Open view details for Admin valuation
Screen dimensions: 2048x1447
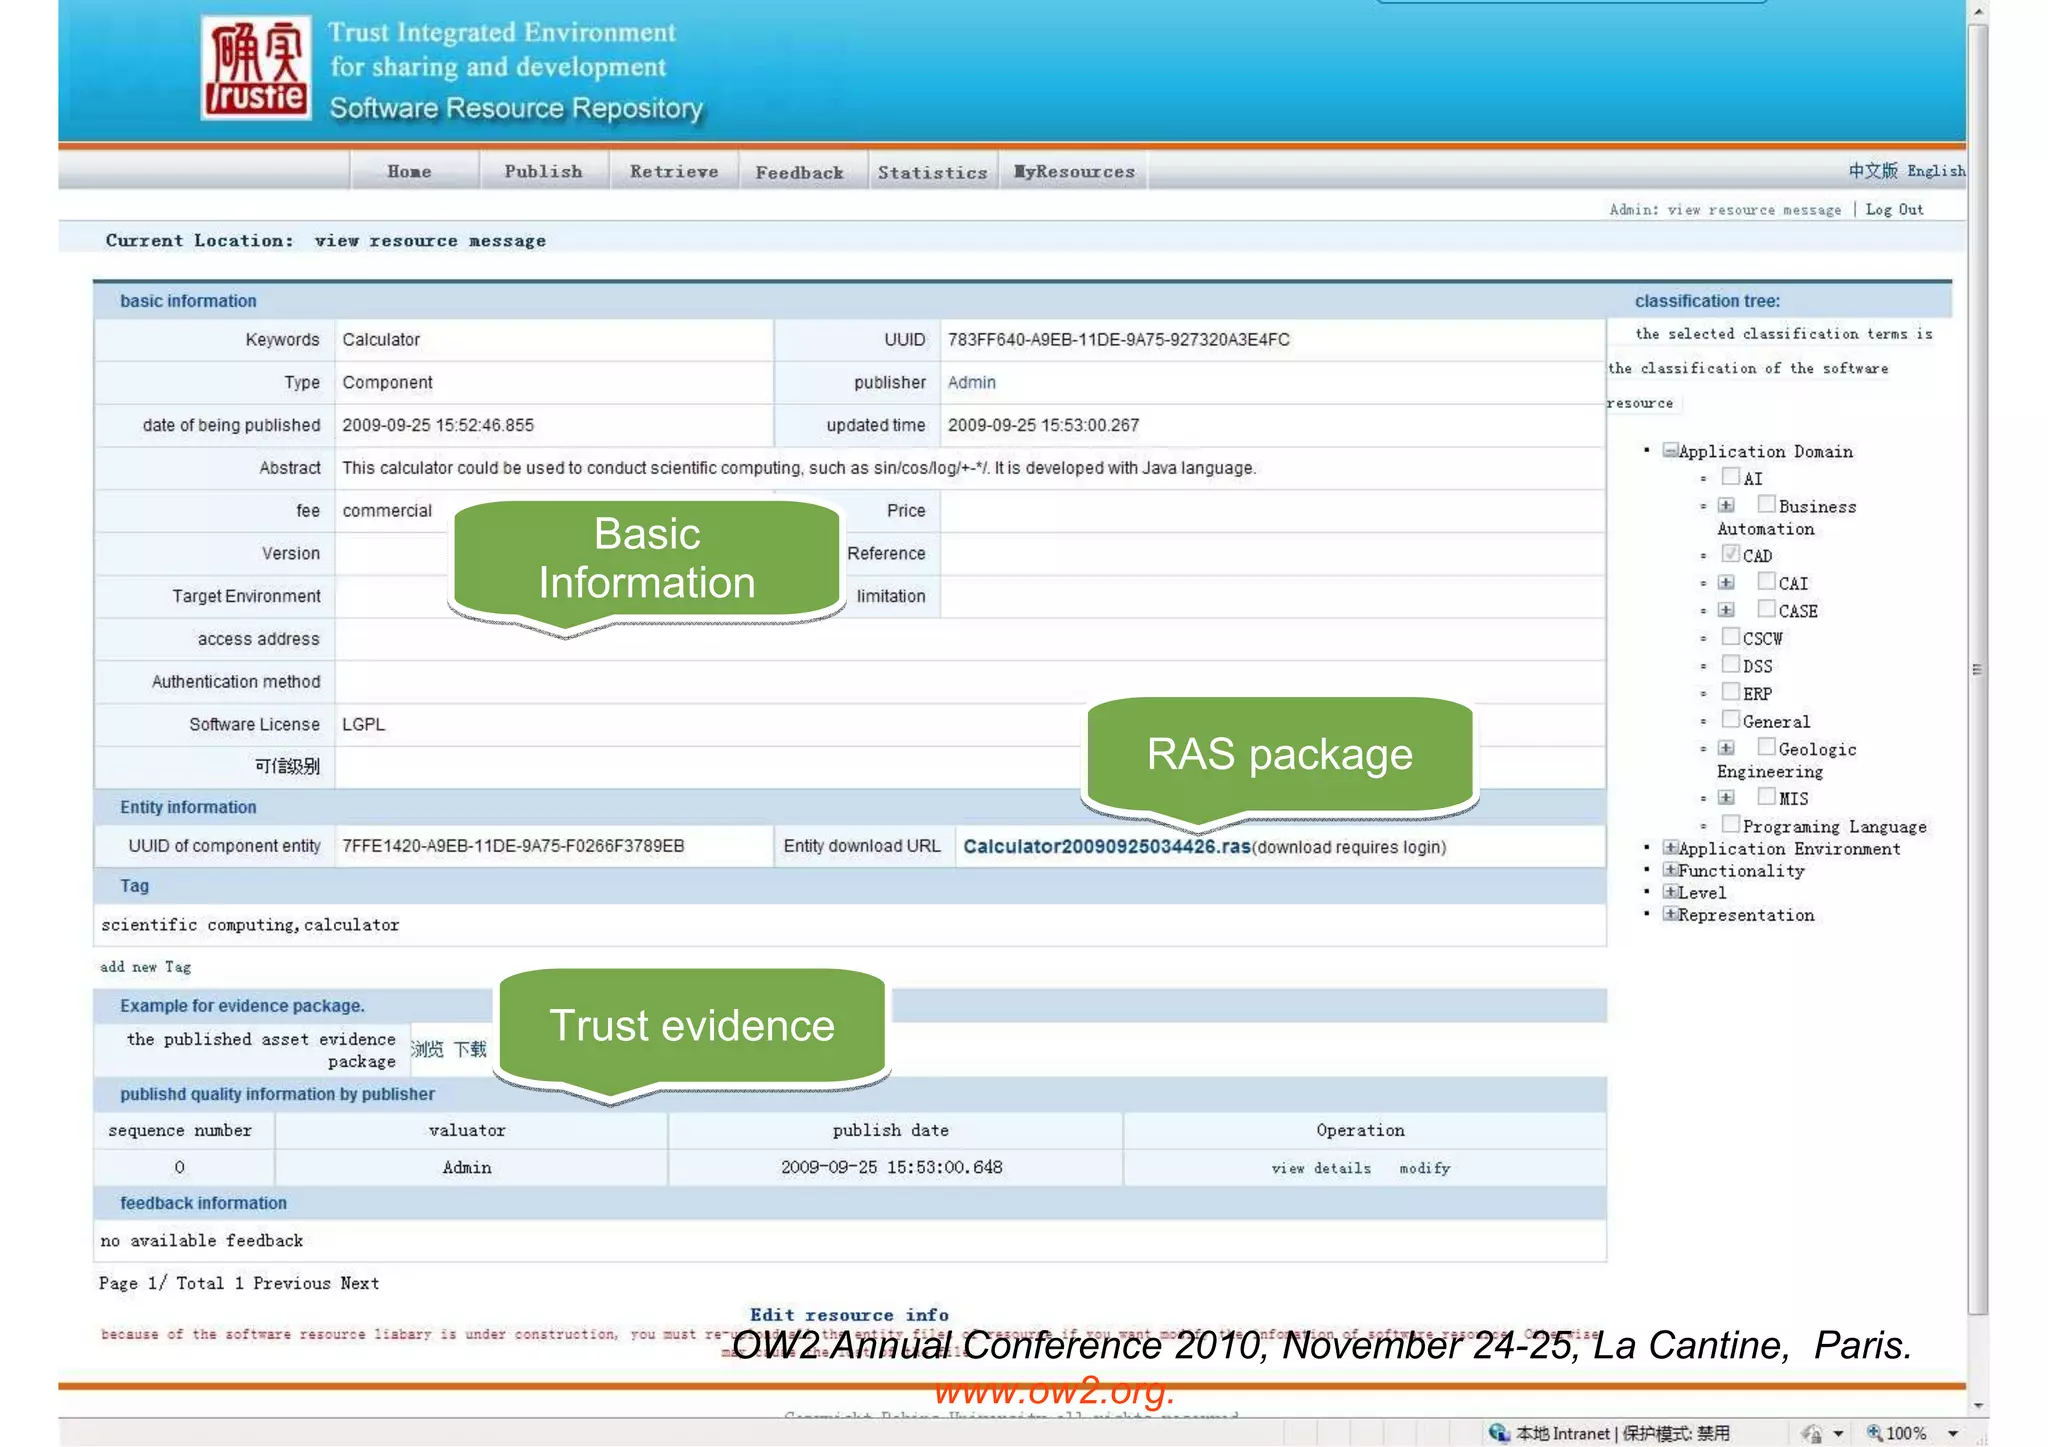(x=1321, y=1168)
